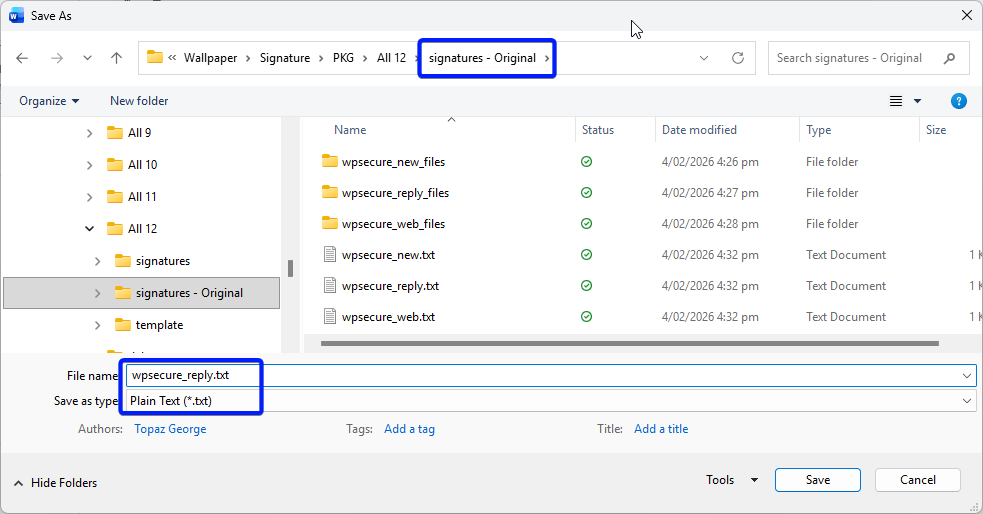Collapse the All 12 folder tree node
This screenshot has width=983, height=514.
90,229
